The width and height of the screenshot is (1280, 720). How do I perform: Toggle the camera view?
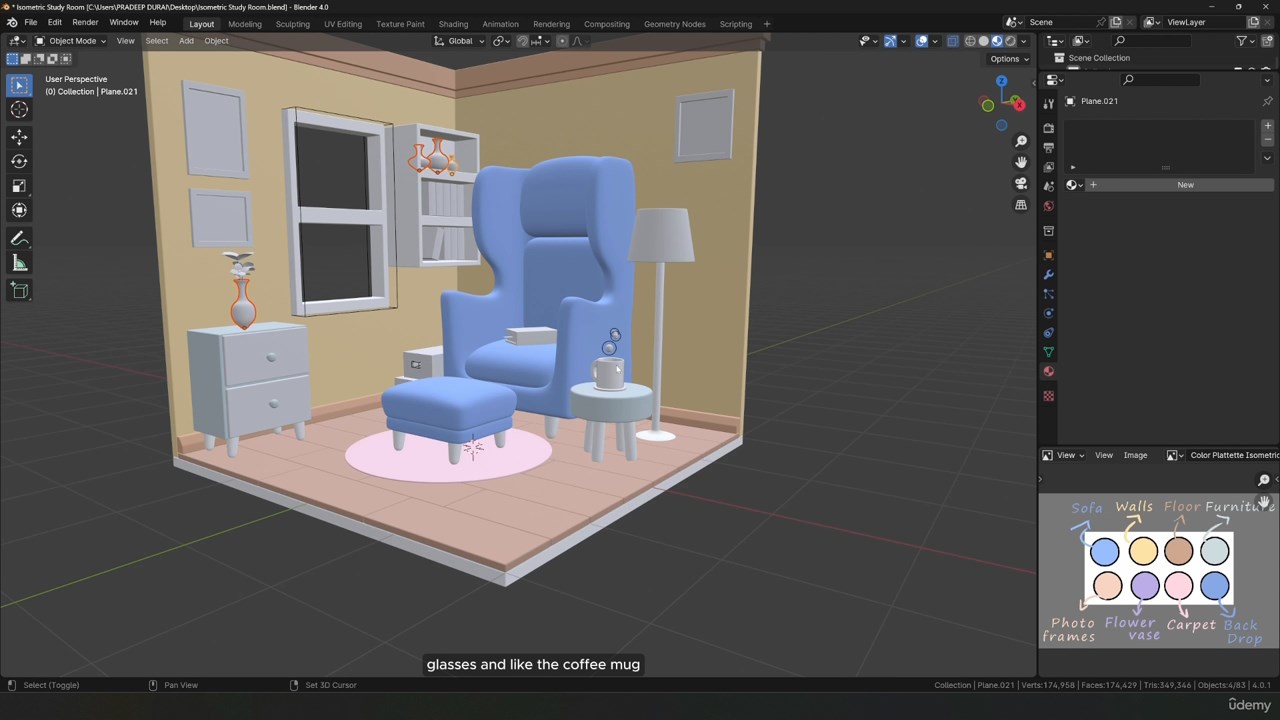coord(1020,184)
